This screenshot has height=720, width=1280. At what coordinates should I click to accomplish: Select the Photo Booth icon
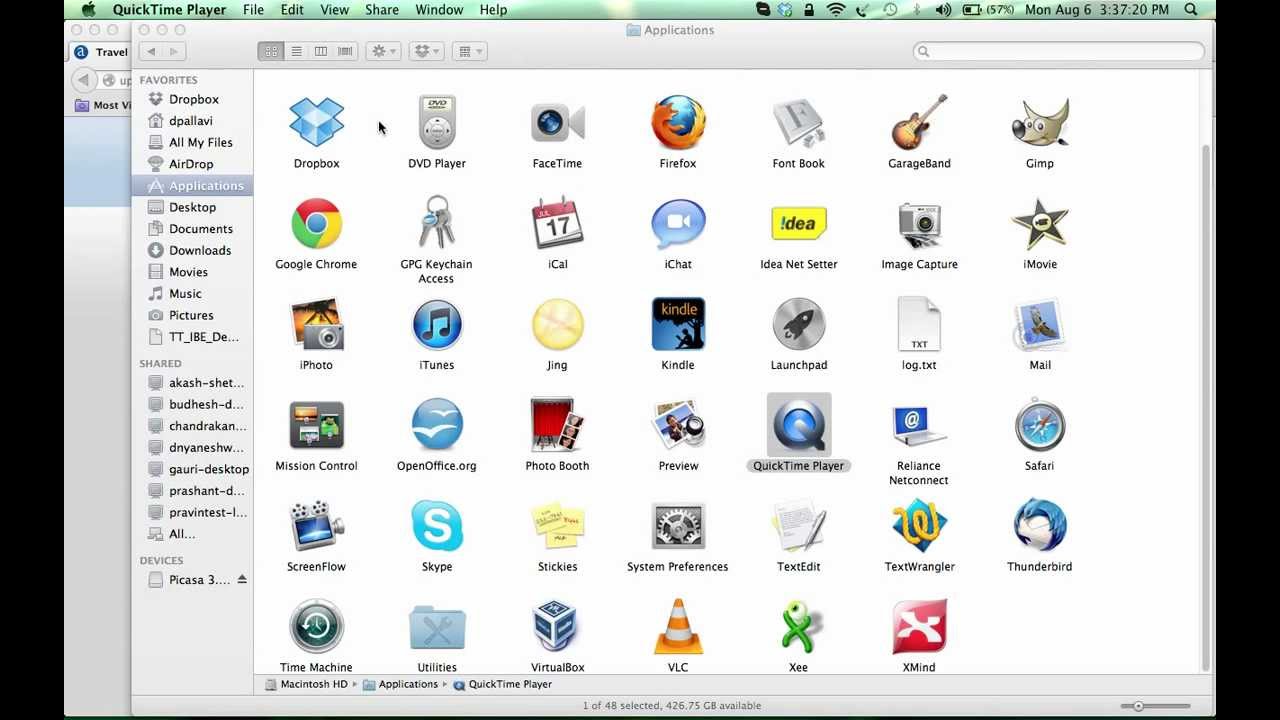tap(557, 425)
